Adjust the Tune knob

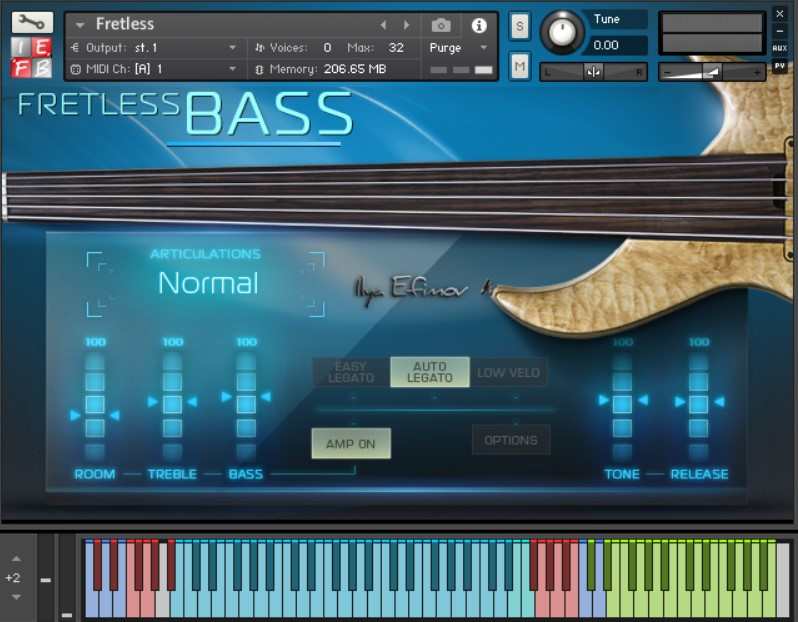pos(562,32)
